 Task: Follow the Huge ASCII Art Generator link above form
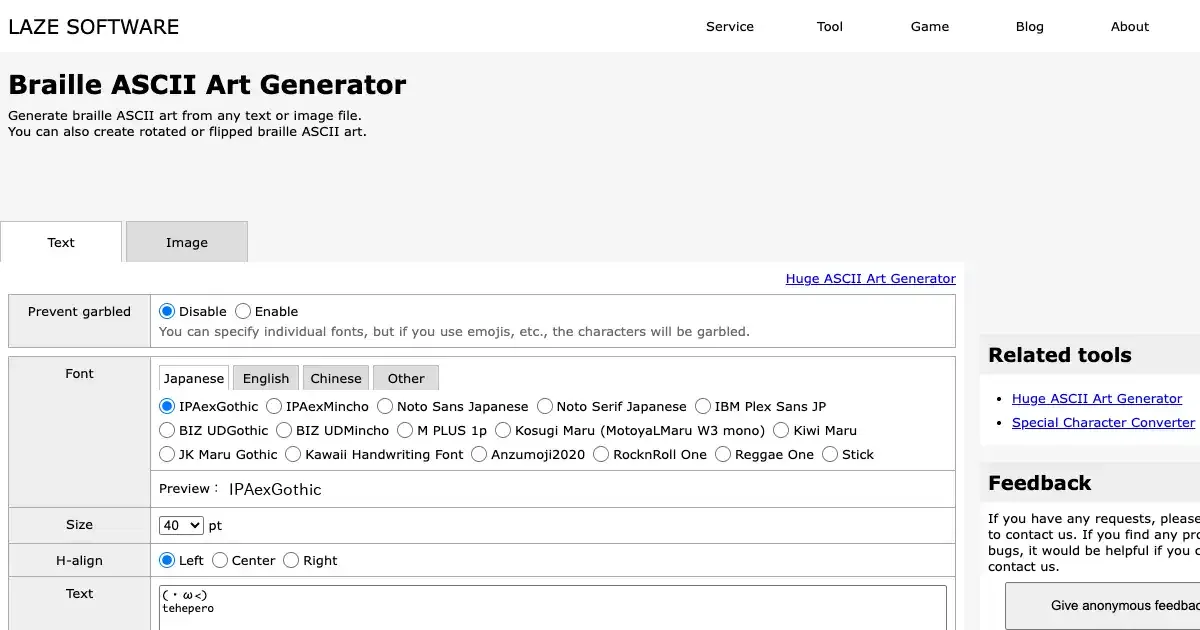(x=870, y=279)
